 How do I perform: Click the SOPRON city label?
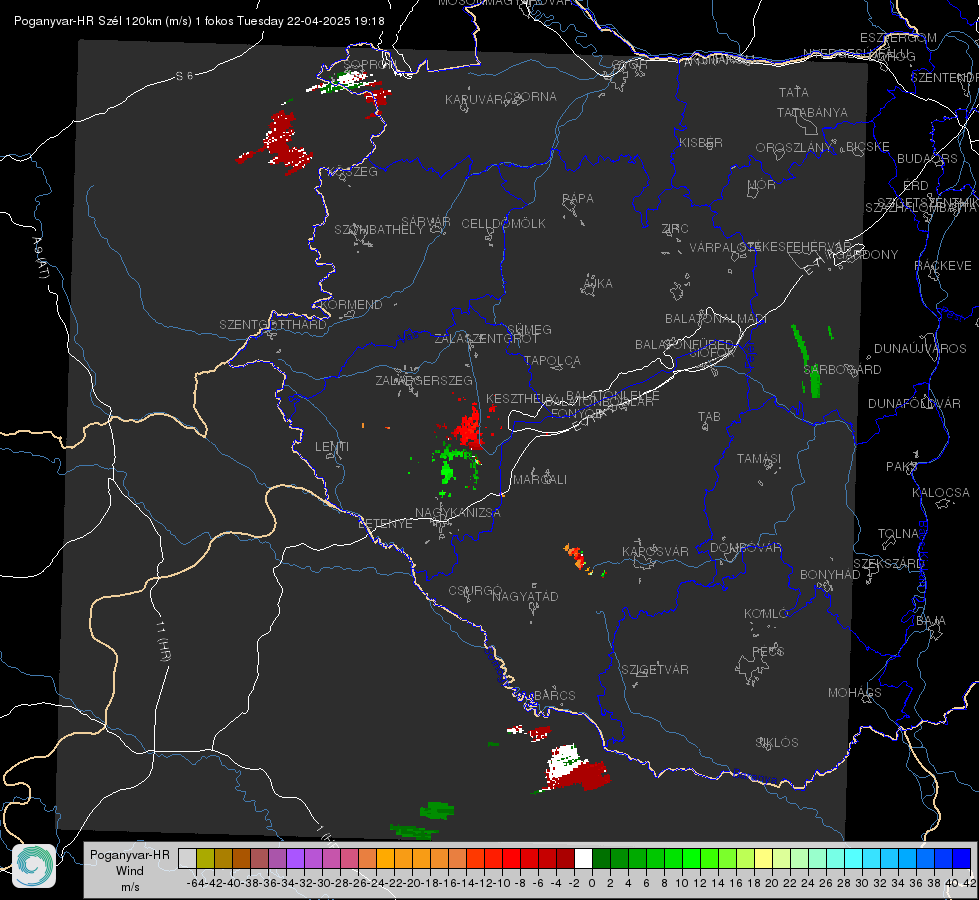(x=370, y=64)
